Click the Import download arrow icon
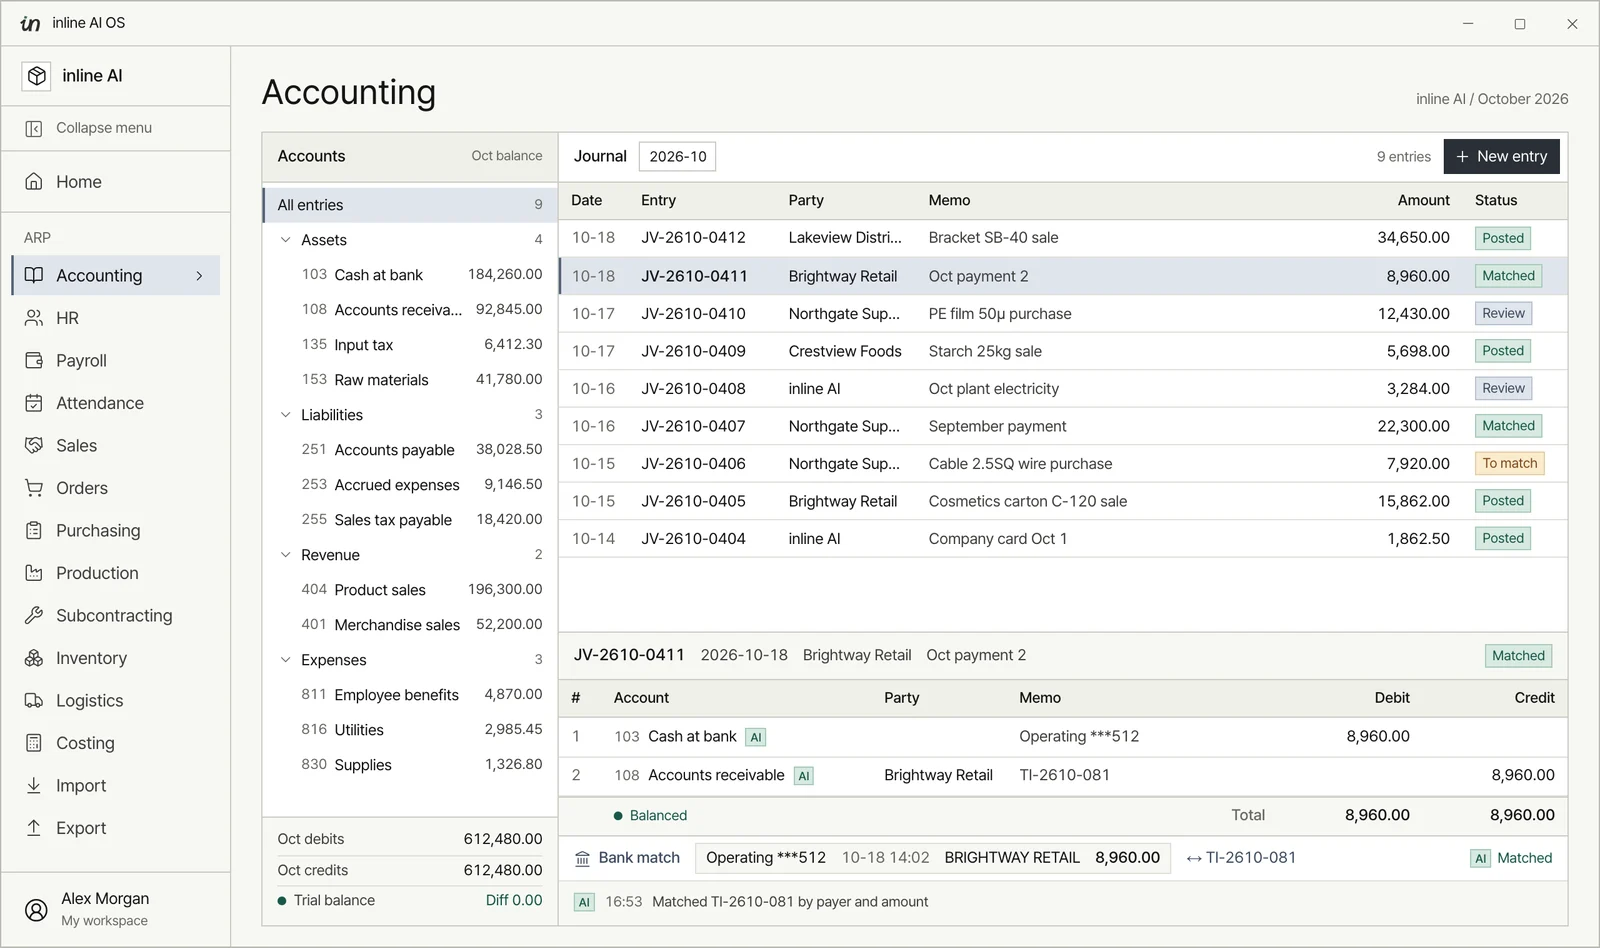1600x948 pixels. 34,785
